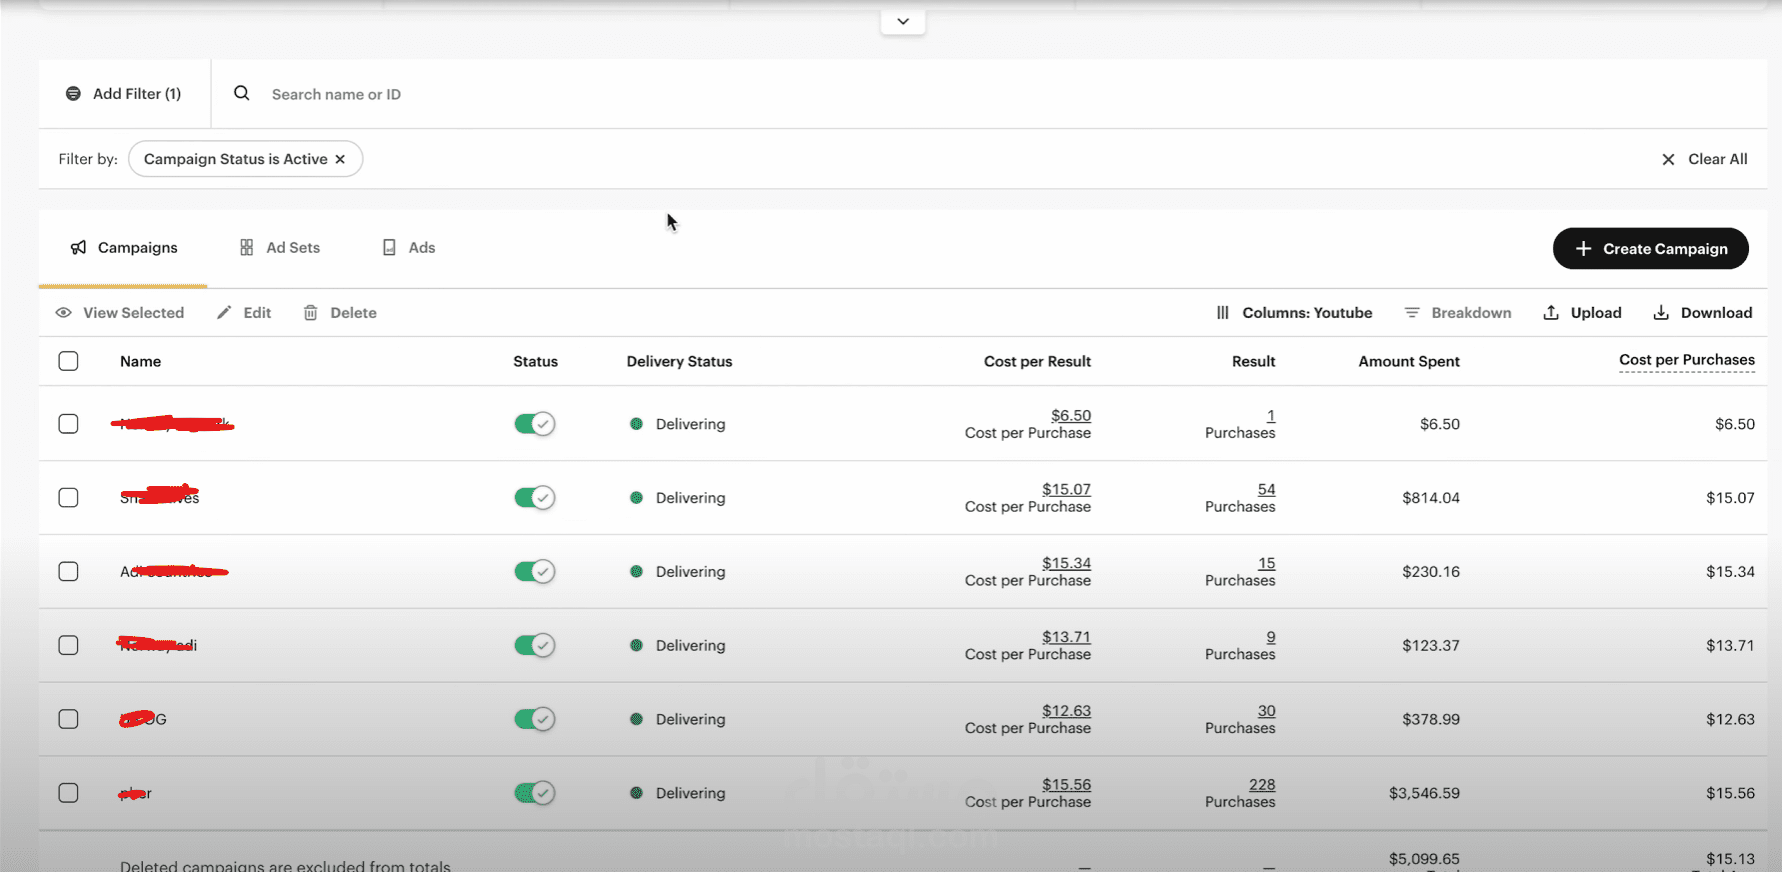Switch to the Ads tab
Image resolution: width=1782 pixels, height=872 pixels.
coord(409,248)
